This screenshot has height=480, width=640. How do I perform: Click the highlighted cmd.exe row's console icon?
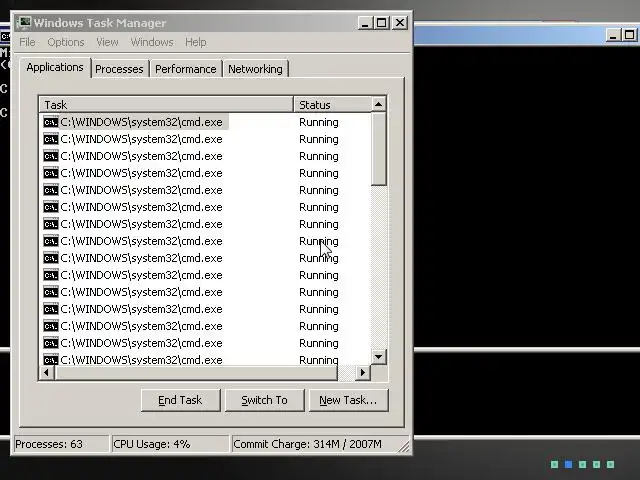pos(51,122)
